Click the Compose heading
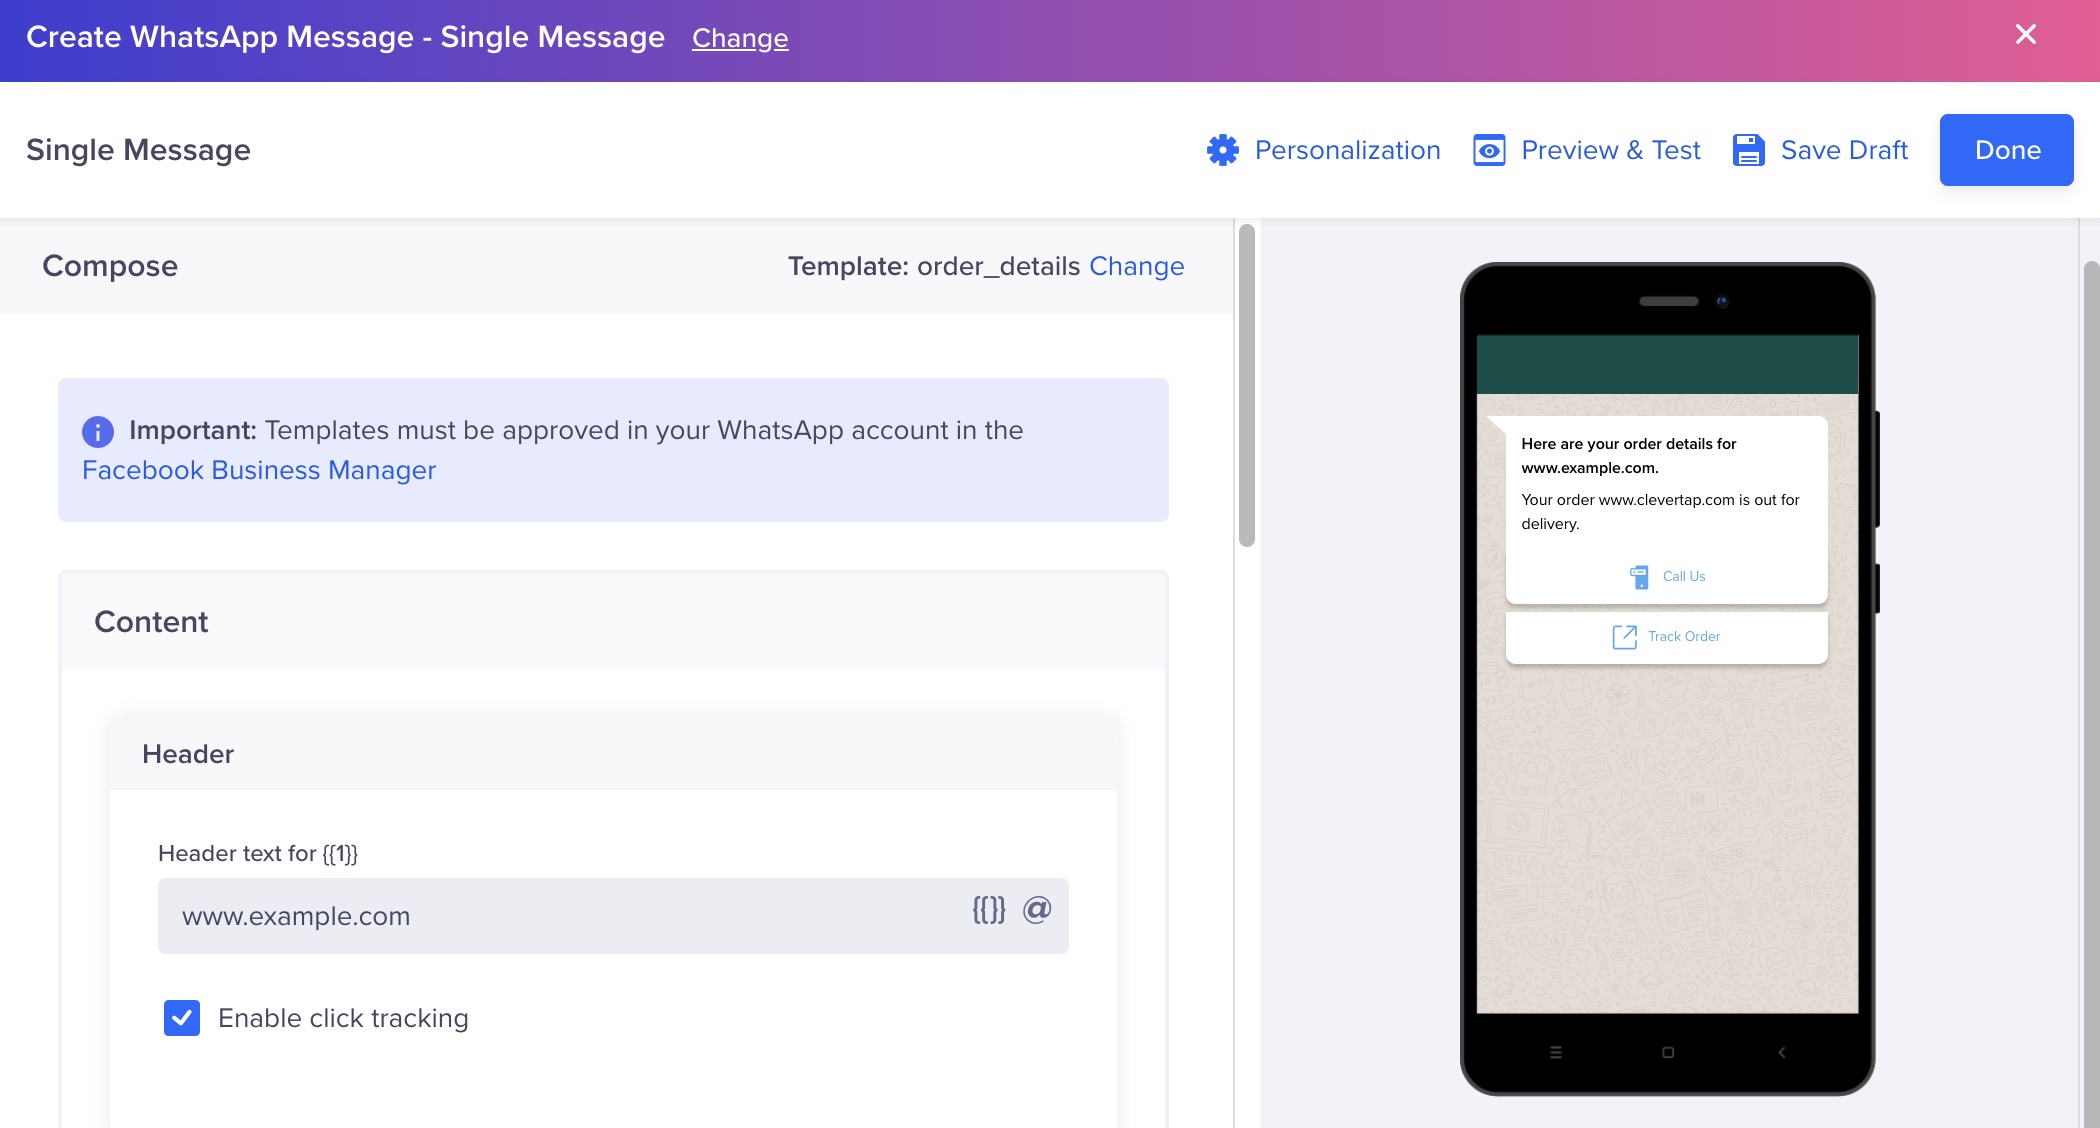 coord(110,266)
